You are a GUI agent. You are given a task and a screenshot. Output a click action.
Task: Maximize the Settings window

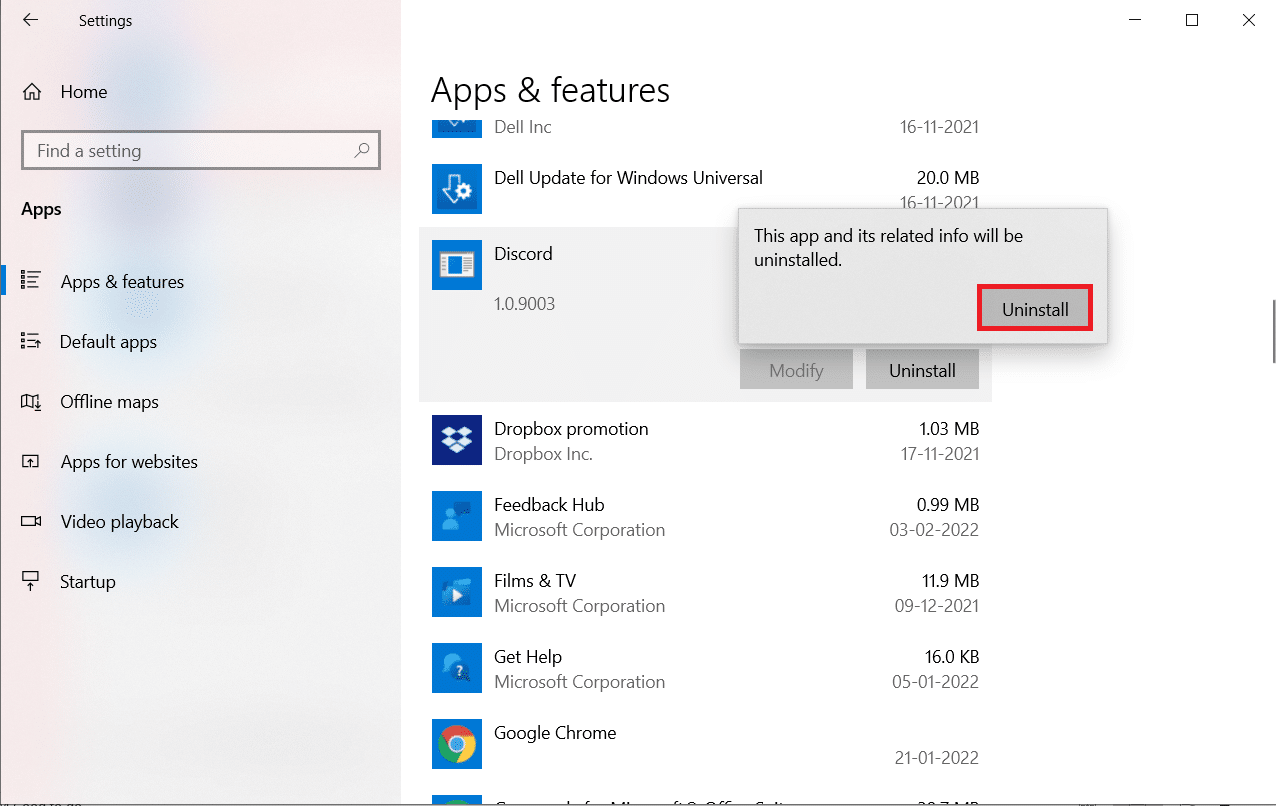(1191, 20)
